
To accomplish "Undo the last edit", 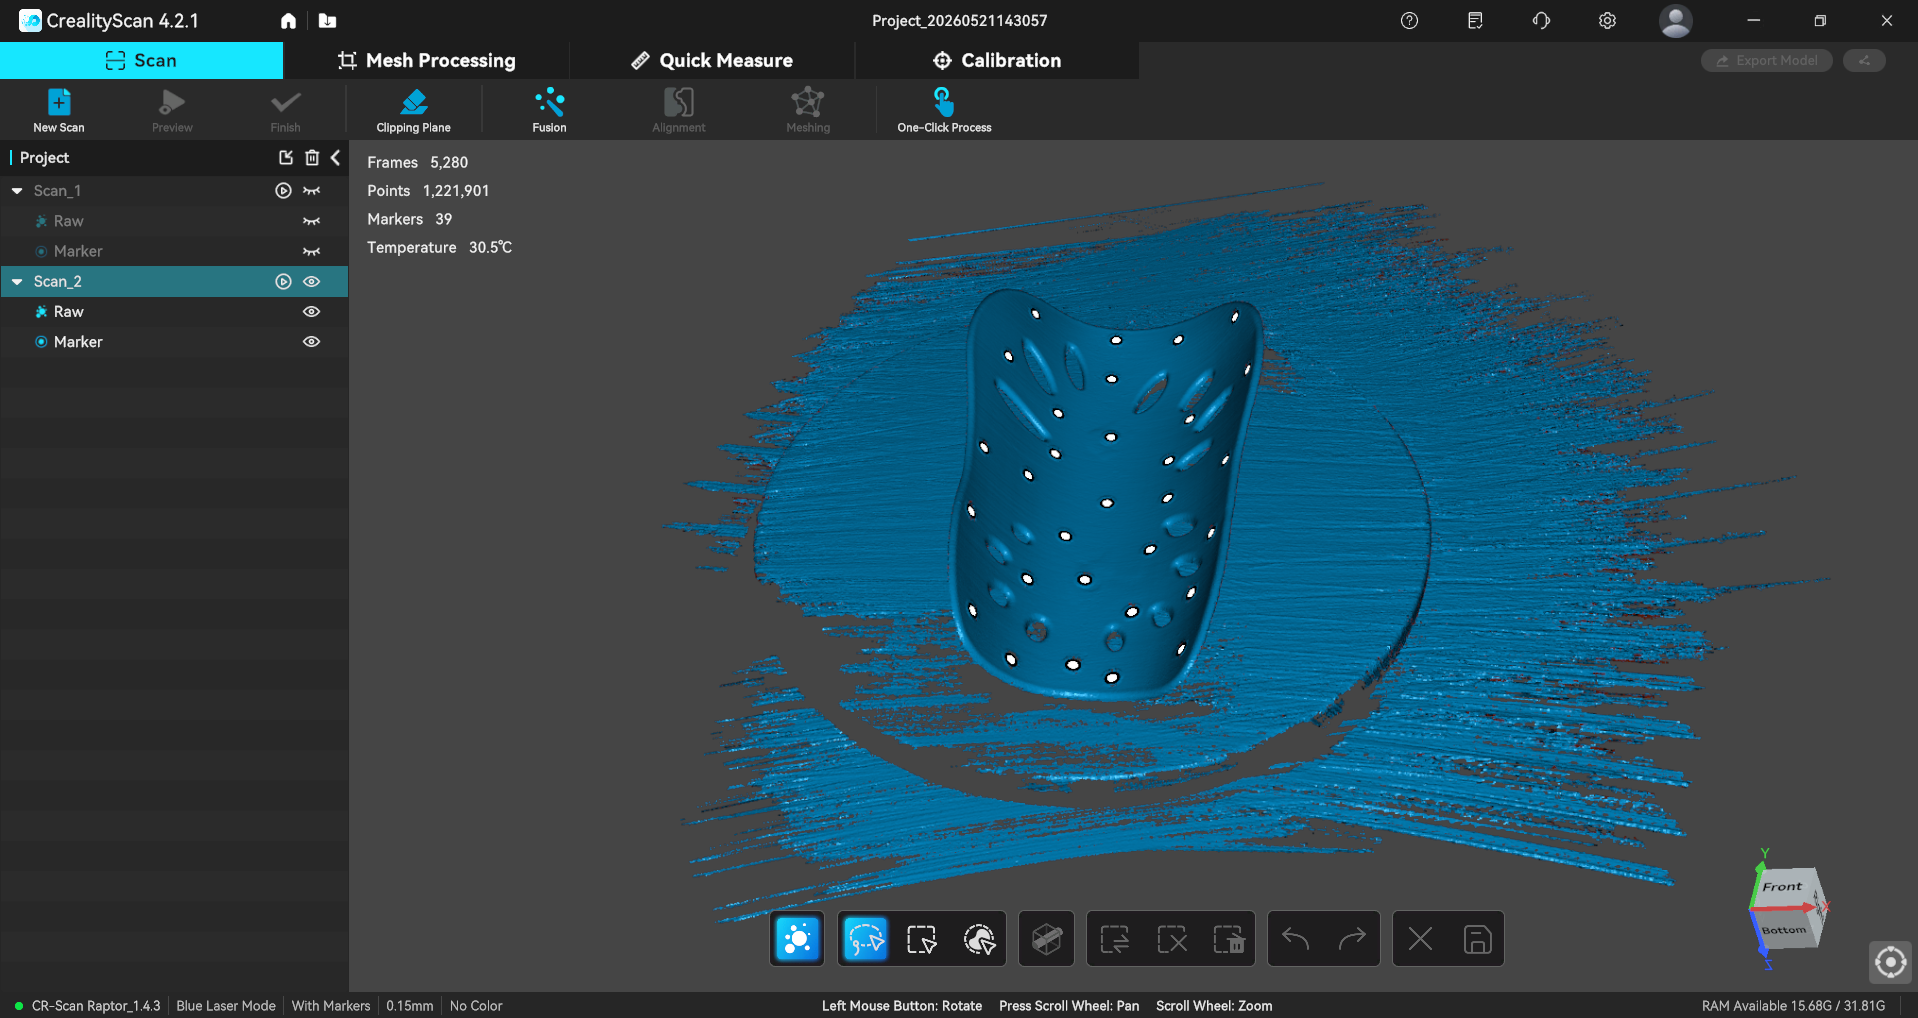I will click(x=1295, y=939).
